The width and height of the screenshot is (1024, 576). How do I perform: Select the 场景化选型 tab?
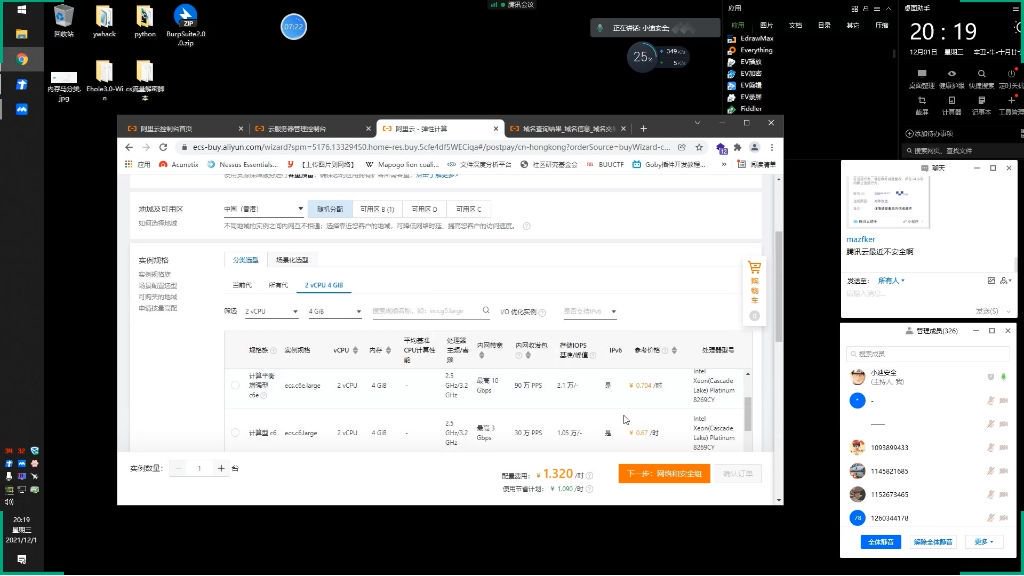coord(292,260)
